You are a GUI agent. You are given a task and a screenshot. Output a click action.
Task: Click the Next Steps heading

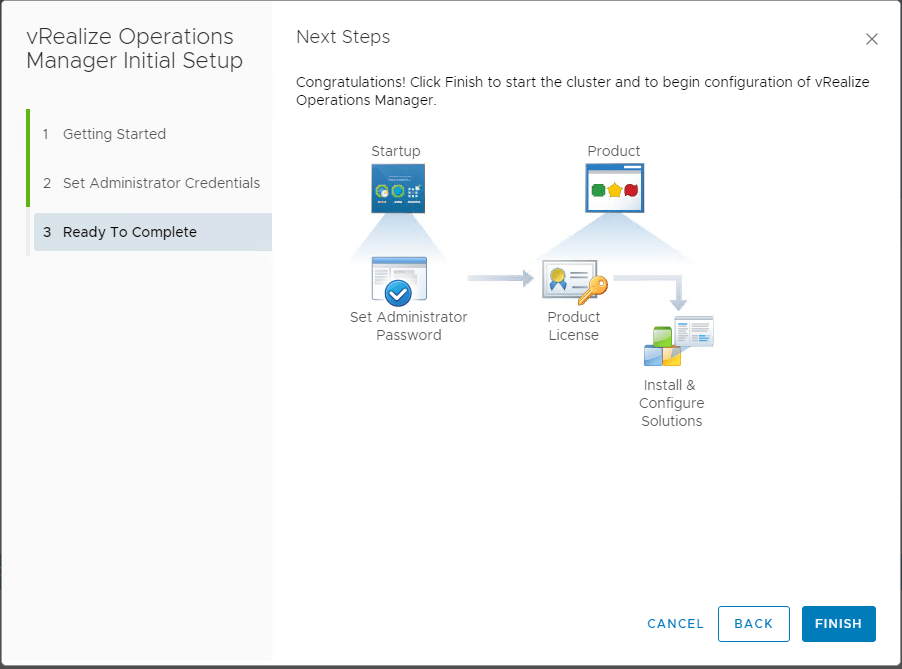(343, 37)
